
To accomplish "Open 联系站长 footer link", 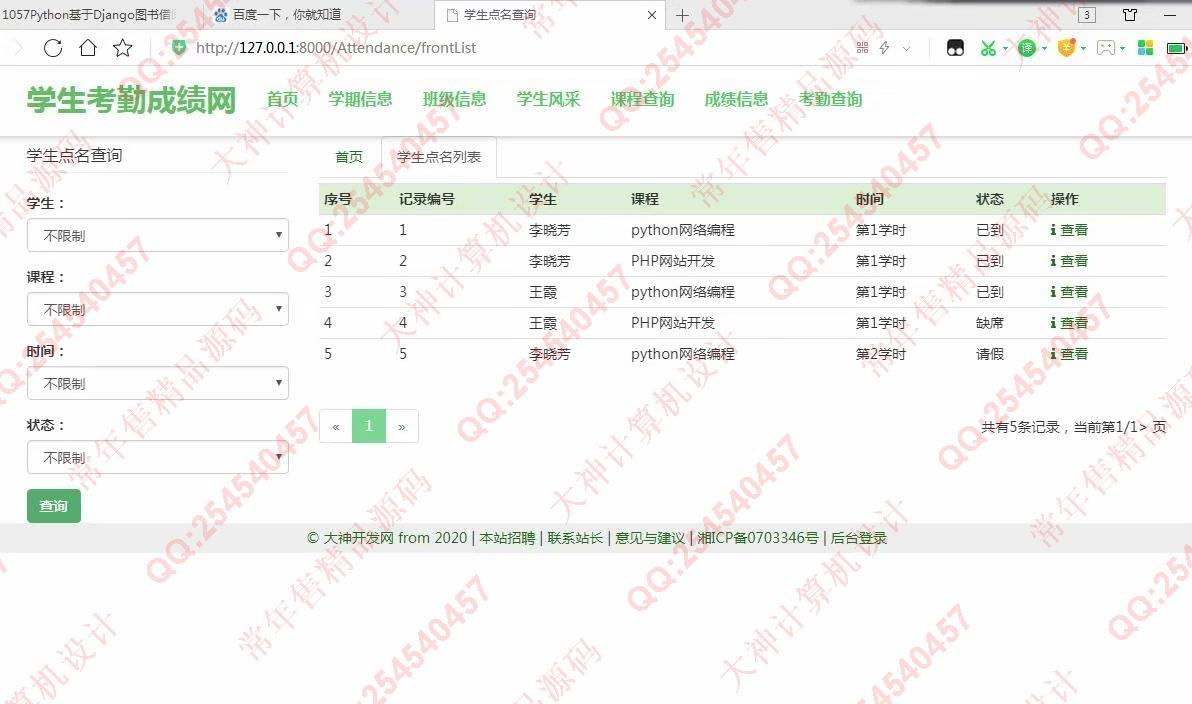I will 575,538.
